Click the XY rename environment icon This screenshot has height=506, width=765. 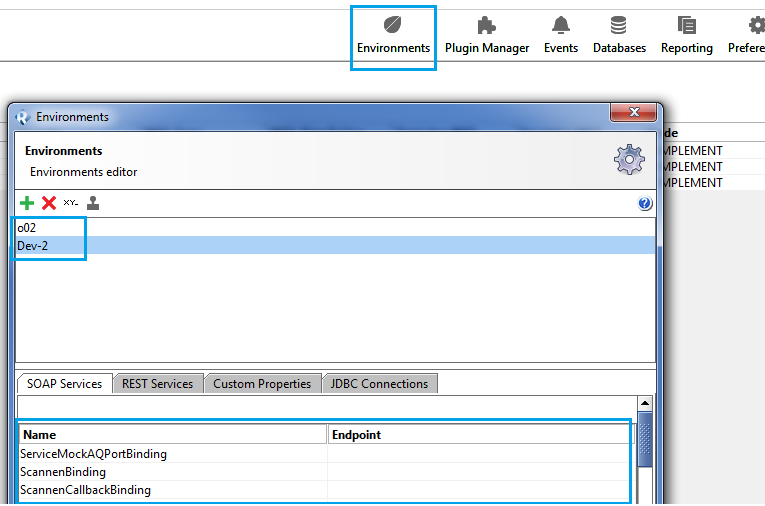click(x=70, y=203)
